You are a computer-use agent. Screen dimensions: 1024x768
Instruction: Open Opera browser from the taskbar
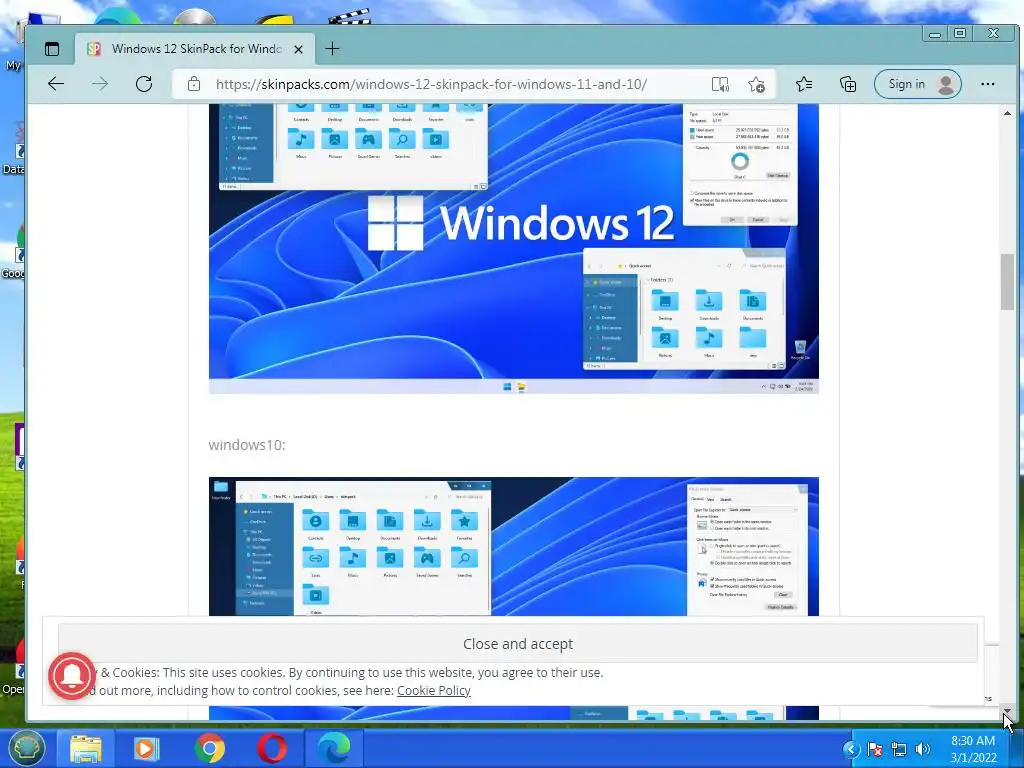point(272,748)
